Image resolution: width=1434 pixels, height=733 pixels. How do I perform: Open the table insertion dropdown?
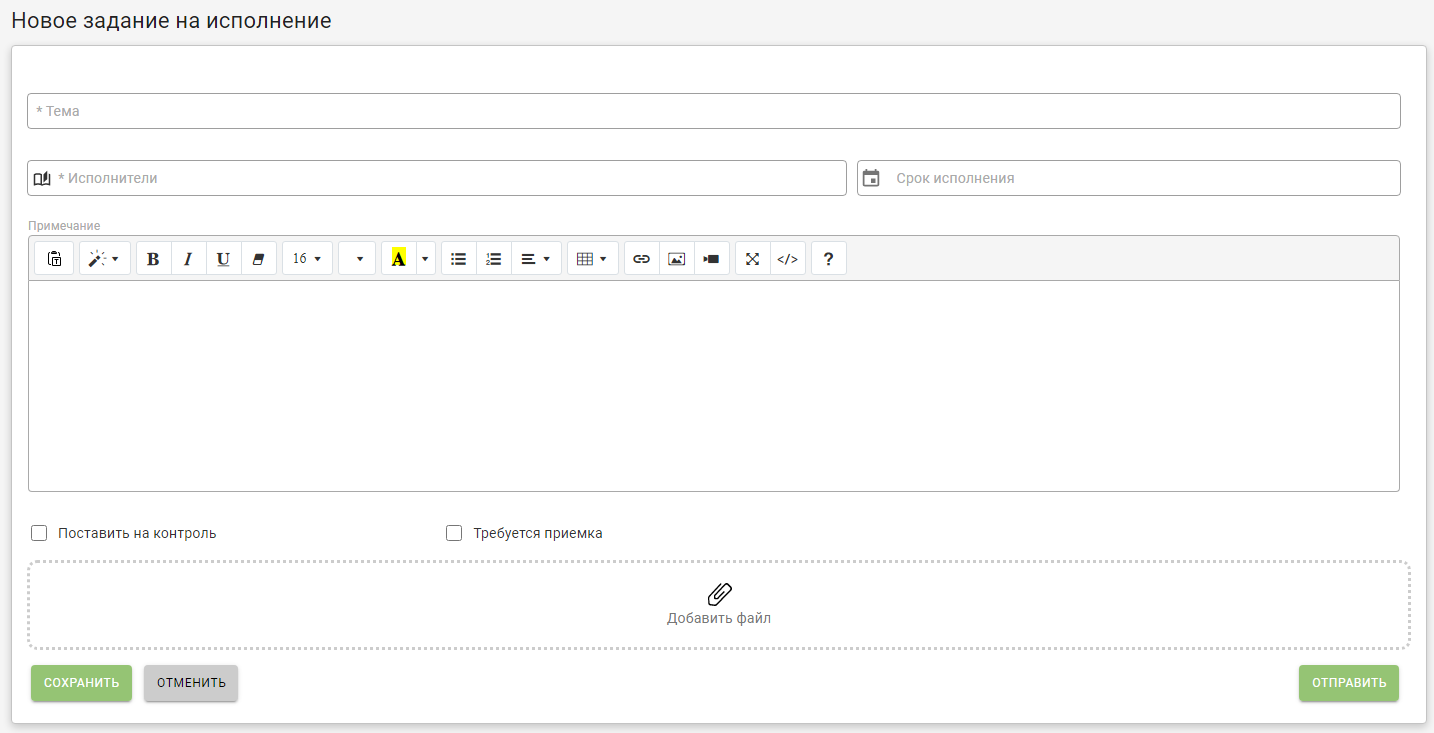(592, 258)
